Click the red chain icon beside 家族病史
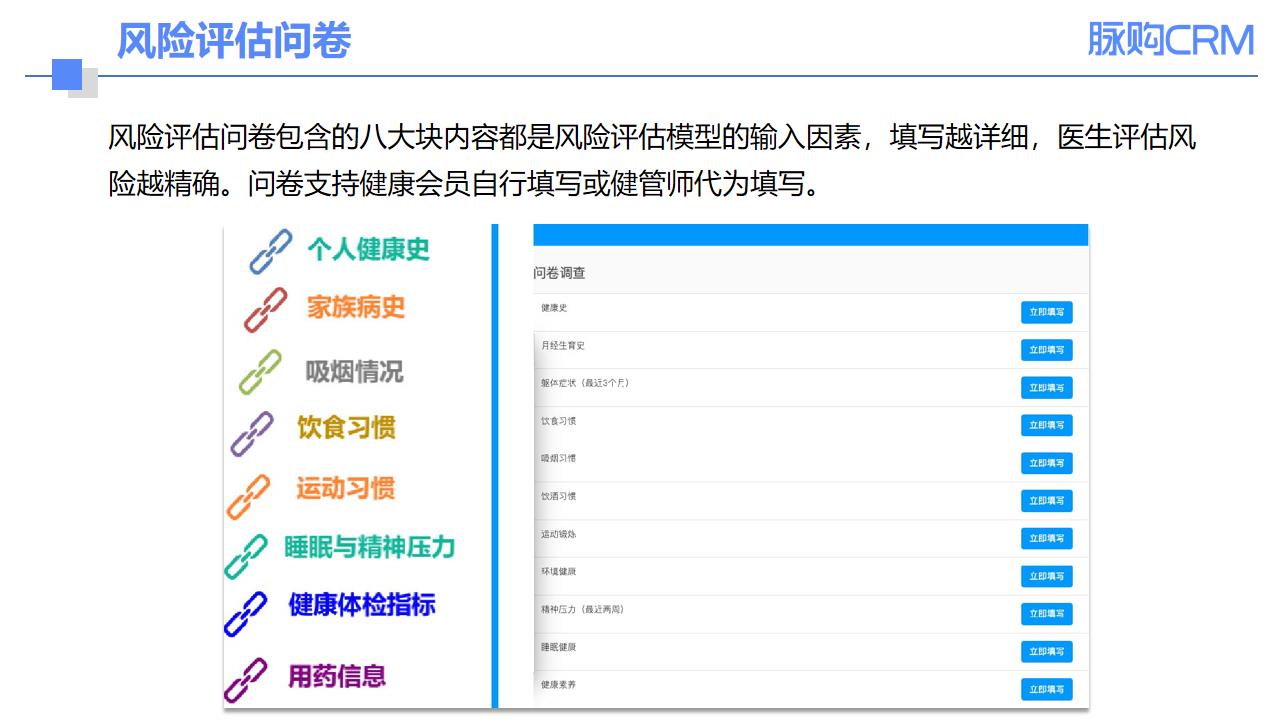Image resolution: width=1272 pixels, height=725 pixels. [266, 309]
